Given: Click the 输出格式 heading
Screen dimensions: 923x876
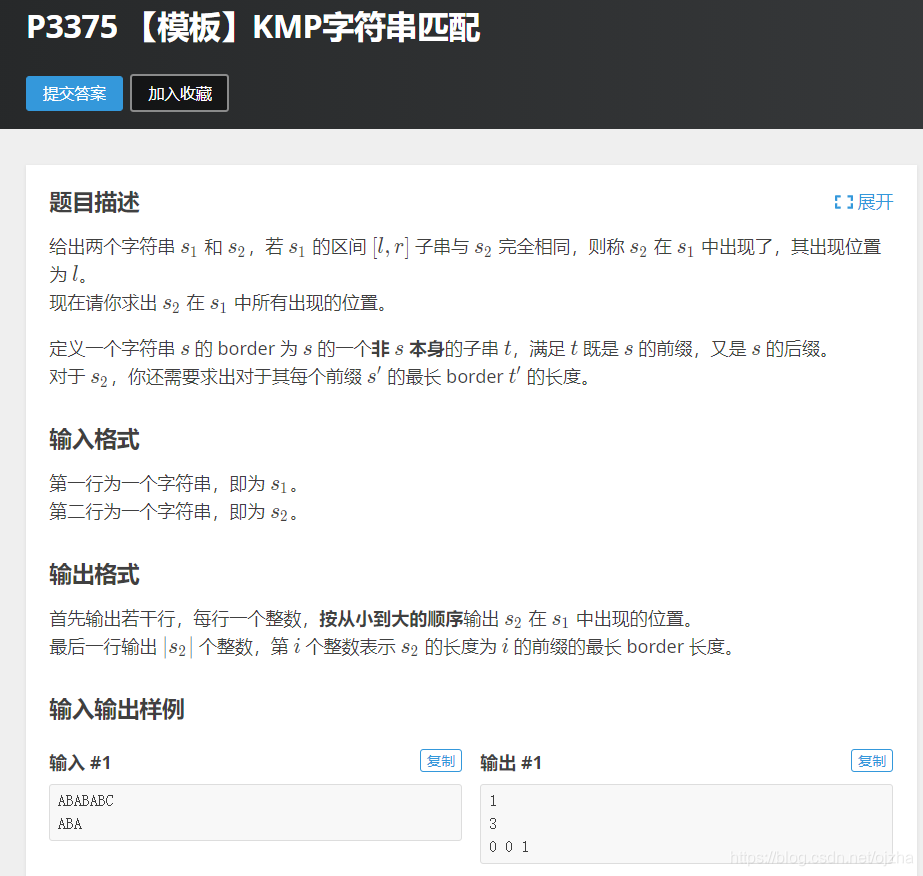Looking at the screenshot, I should [94, 574].
